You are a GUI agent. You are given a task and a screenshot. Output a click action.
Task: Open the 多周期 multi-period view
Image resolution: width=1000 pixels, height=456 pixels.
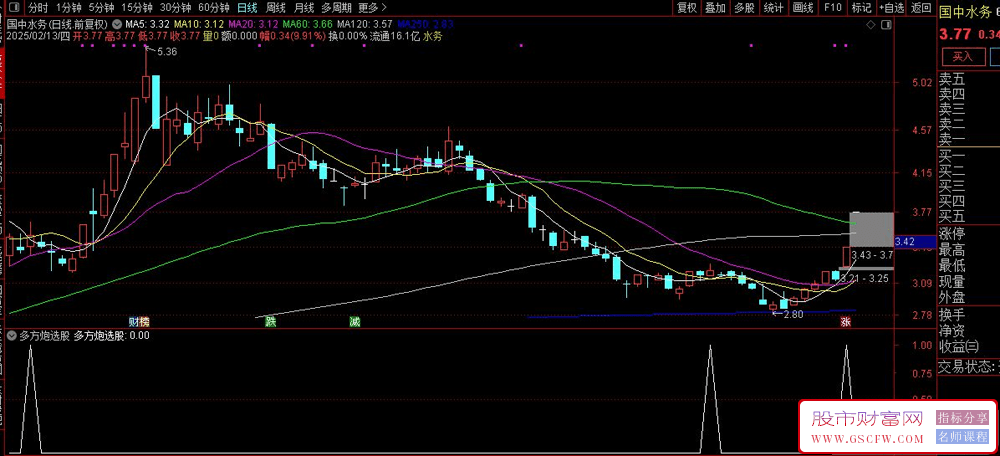[336, 8]
